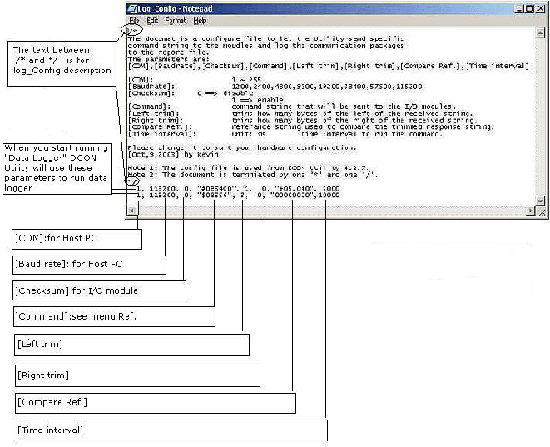Open the File menu
Image resolution: width=550 pixels, height=447 pixels.
(x=134, y=21)
